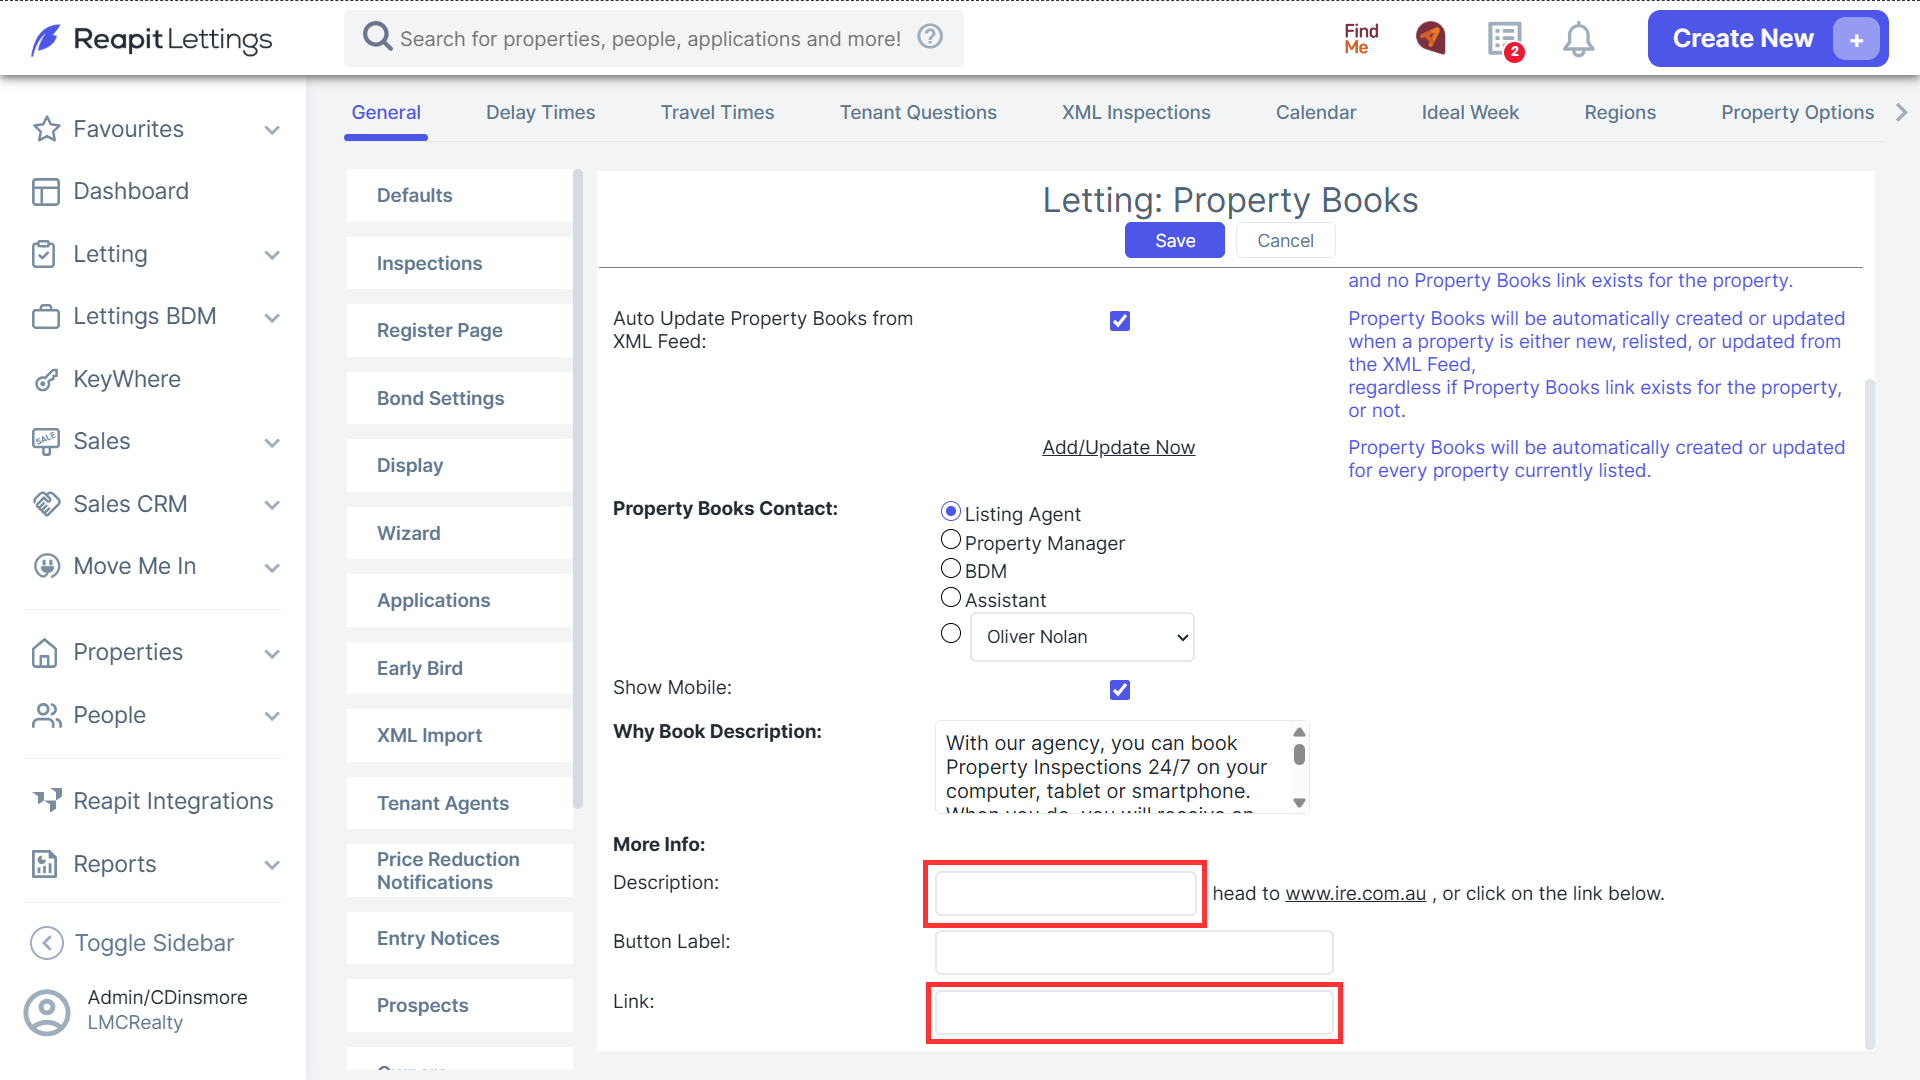Show more tabs with right arrow

pyautogui.click(x=1901, y=113)
